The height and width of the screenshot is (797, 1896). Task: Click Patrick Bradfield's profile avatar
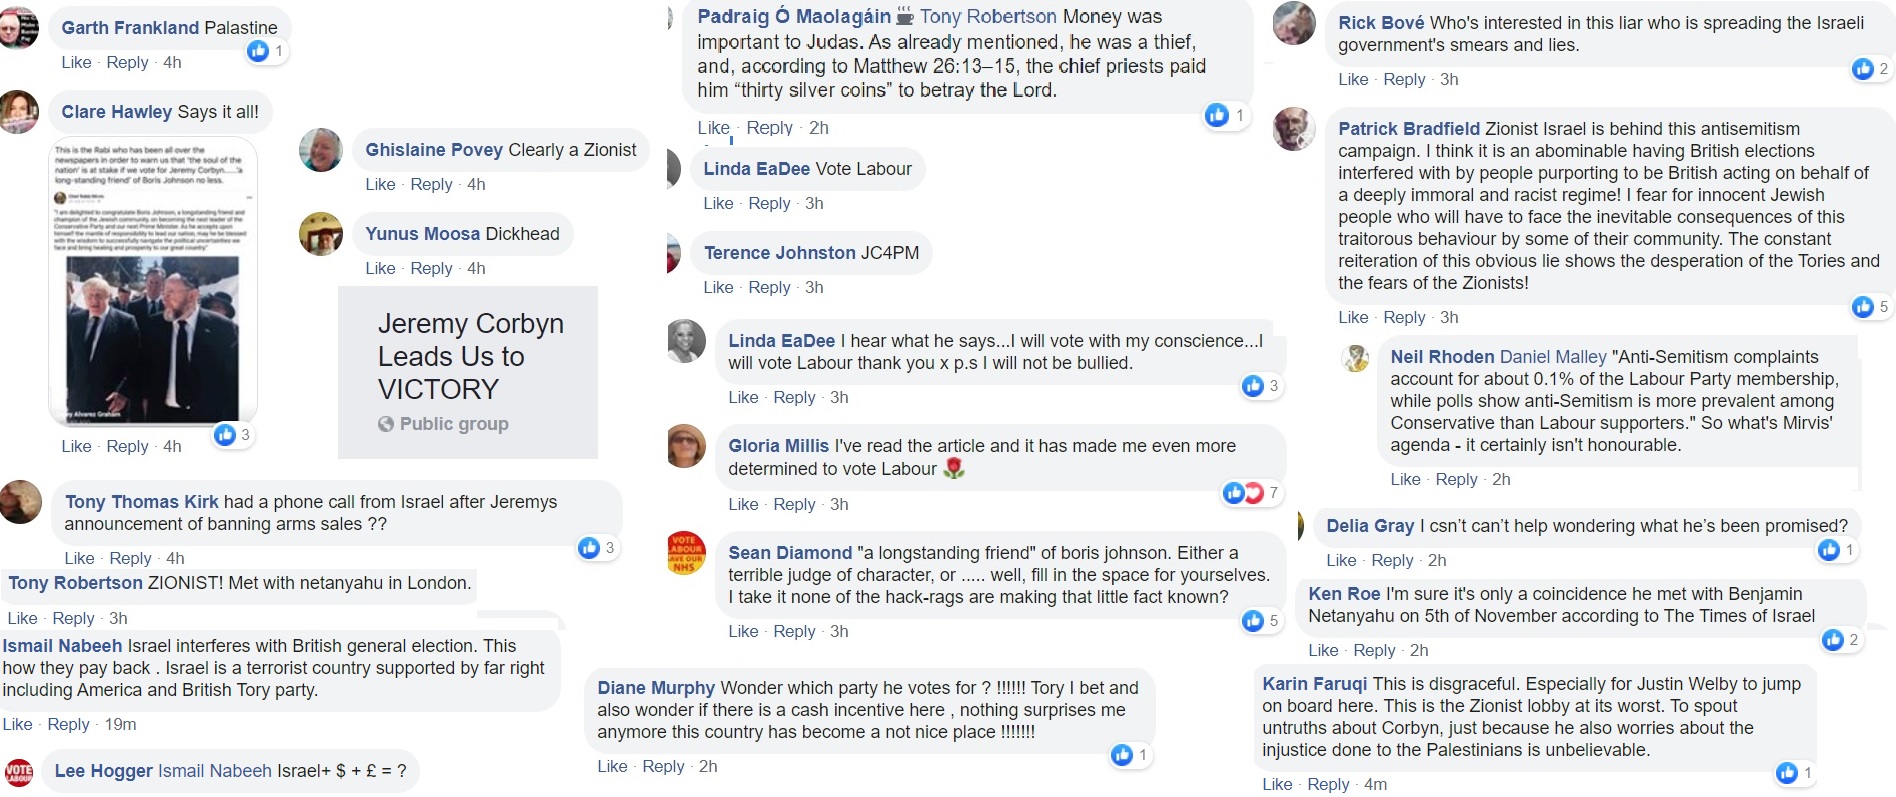pyautogui.click(x=1294, y=130)
